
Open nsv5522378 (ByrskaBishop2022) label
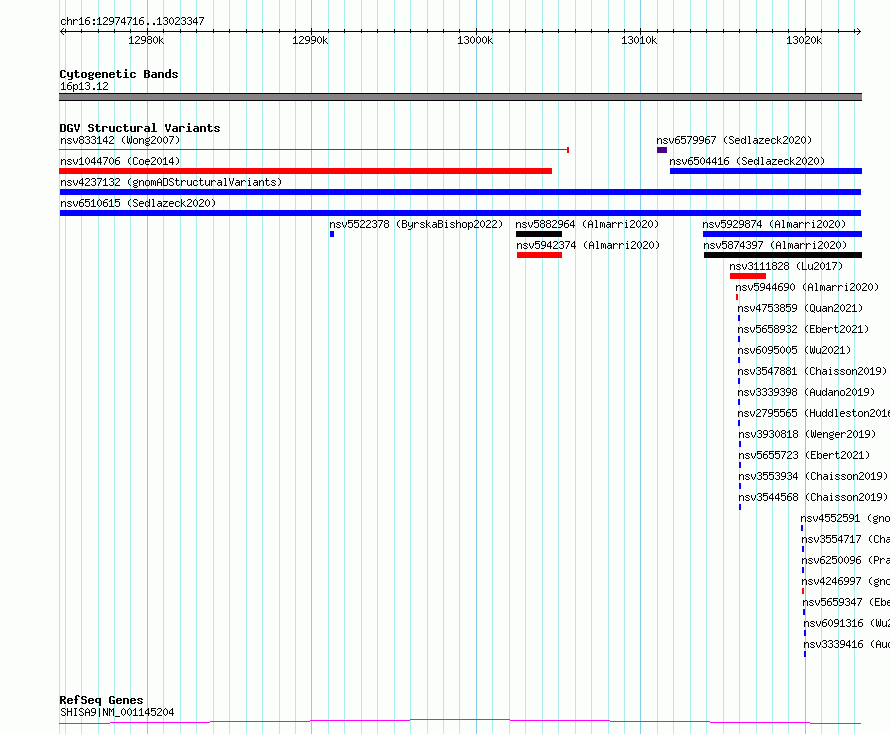click(x=416, y=224)
